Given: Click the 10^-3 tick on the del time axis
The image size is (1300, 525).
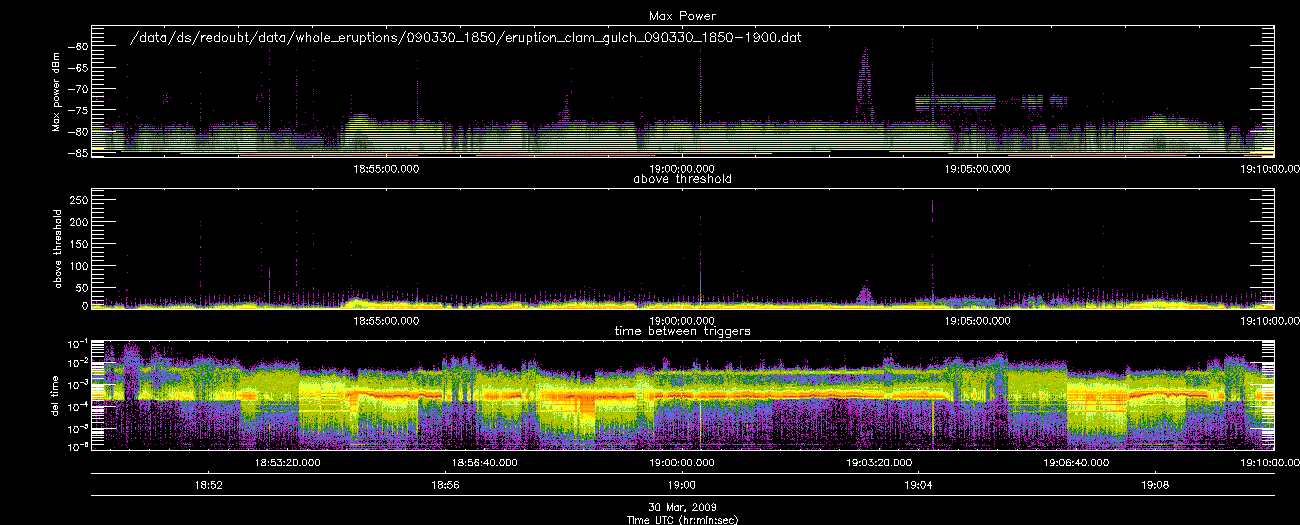Looking at the screenshot, I should pos(77,384).
